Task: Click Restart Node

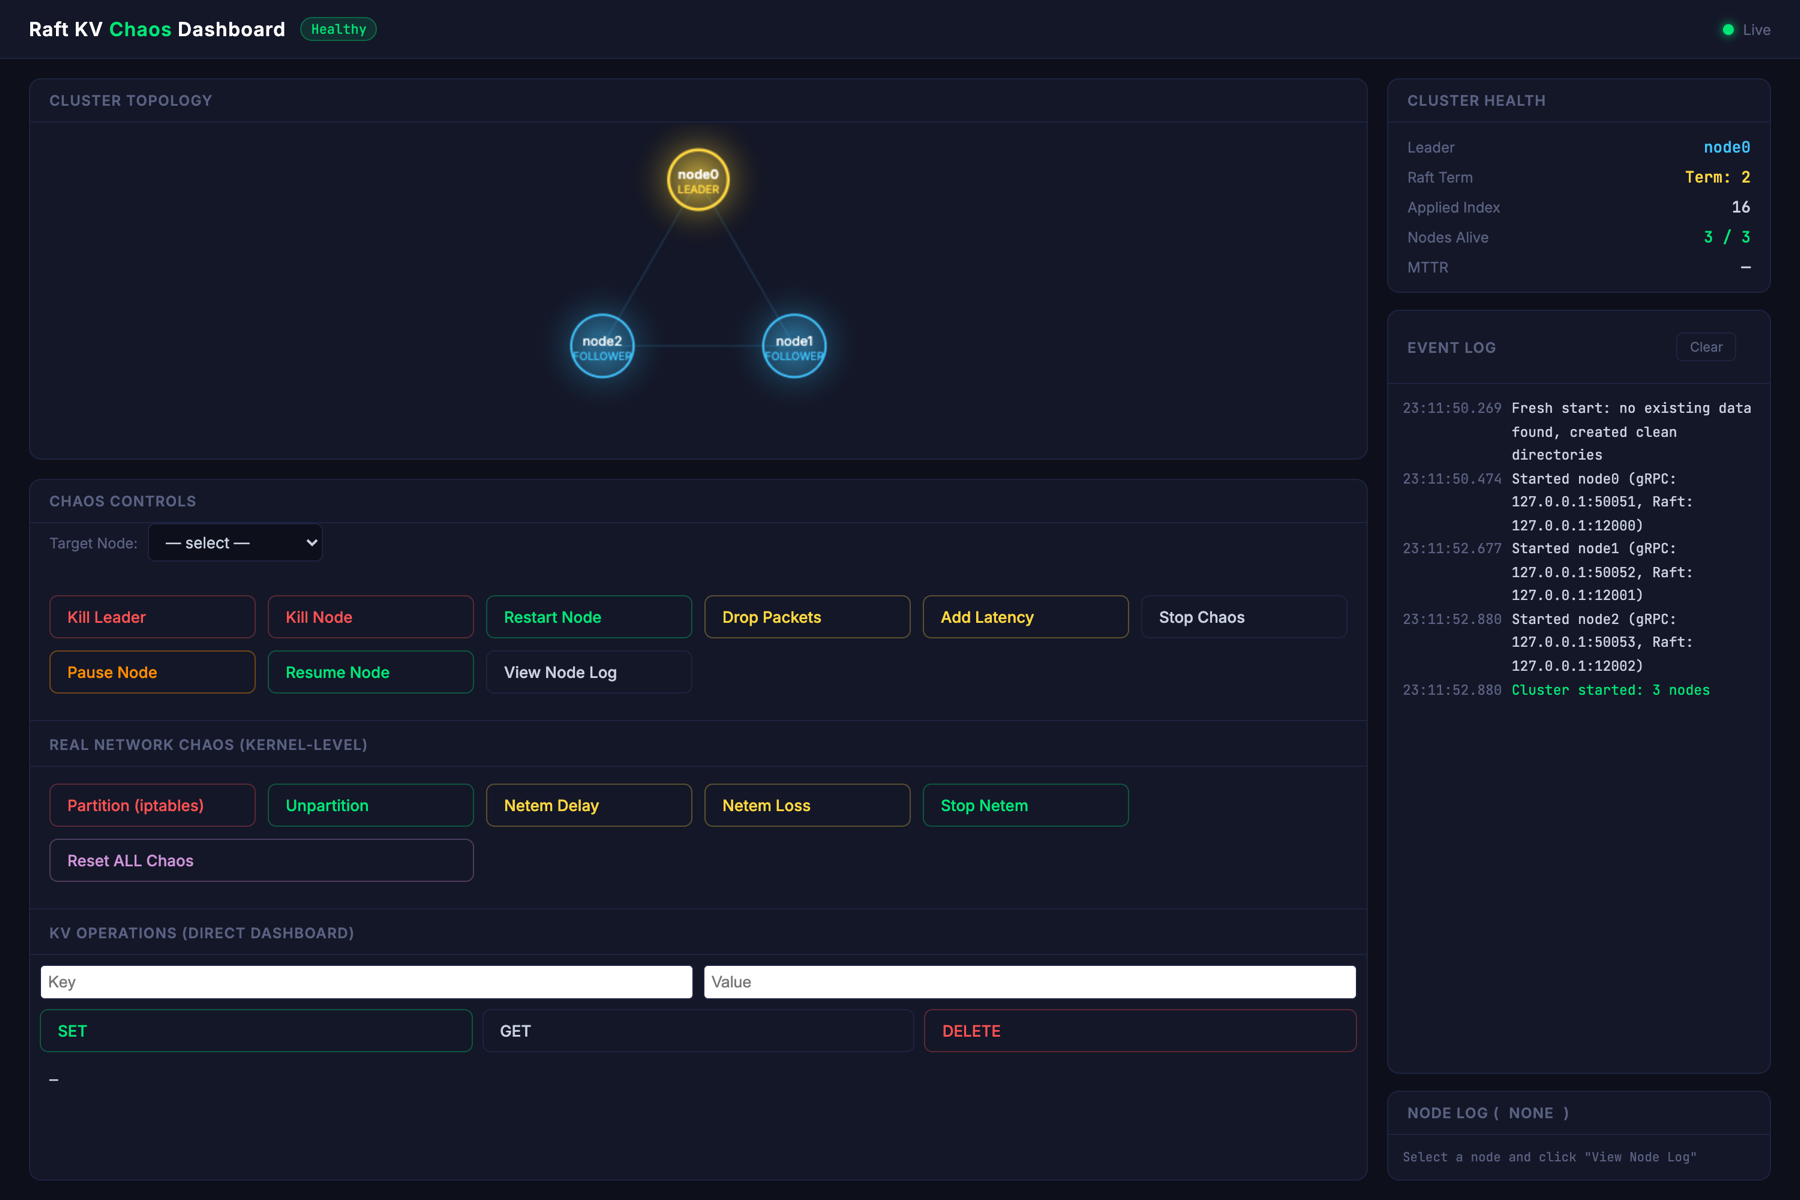Action: coord(589,617)
